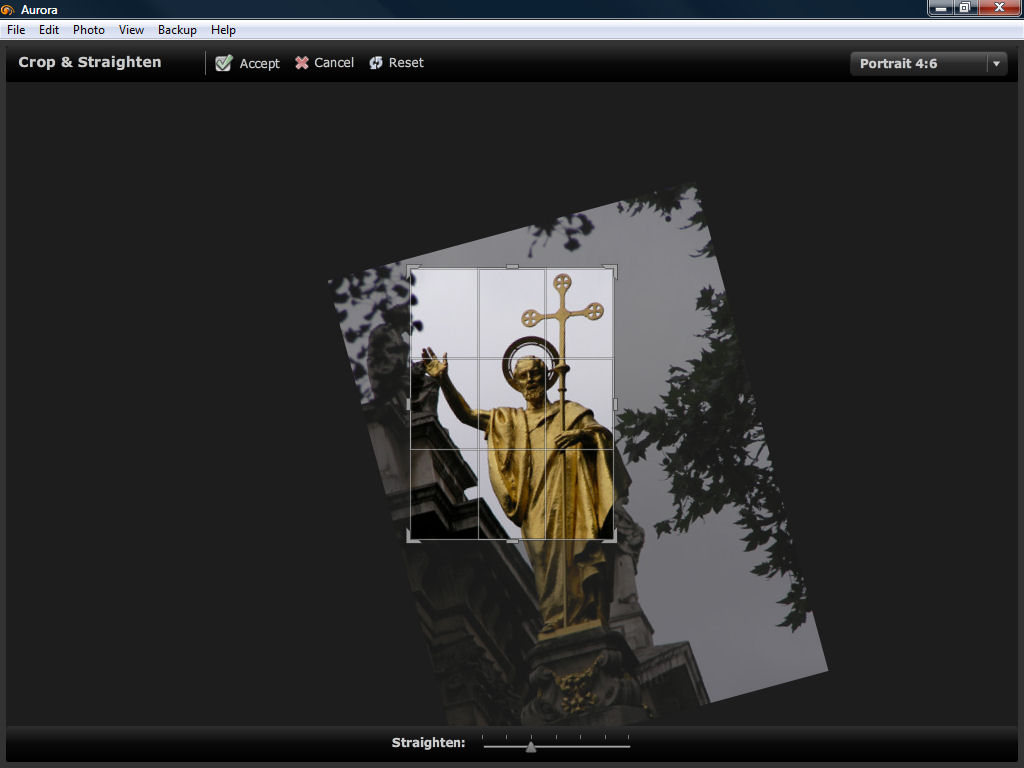Screen dimensions: 1024x768
Task: Open the Help menu
Action: [x=223, y=30]
